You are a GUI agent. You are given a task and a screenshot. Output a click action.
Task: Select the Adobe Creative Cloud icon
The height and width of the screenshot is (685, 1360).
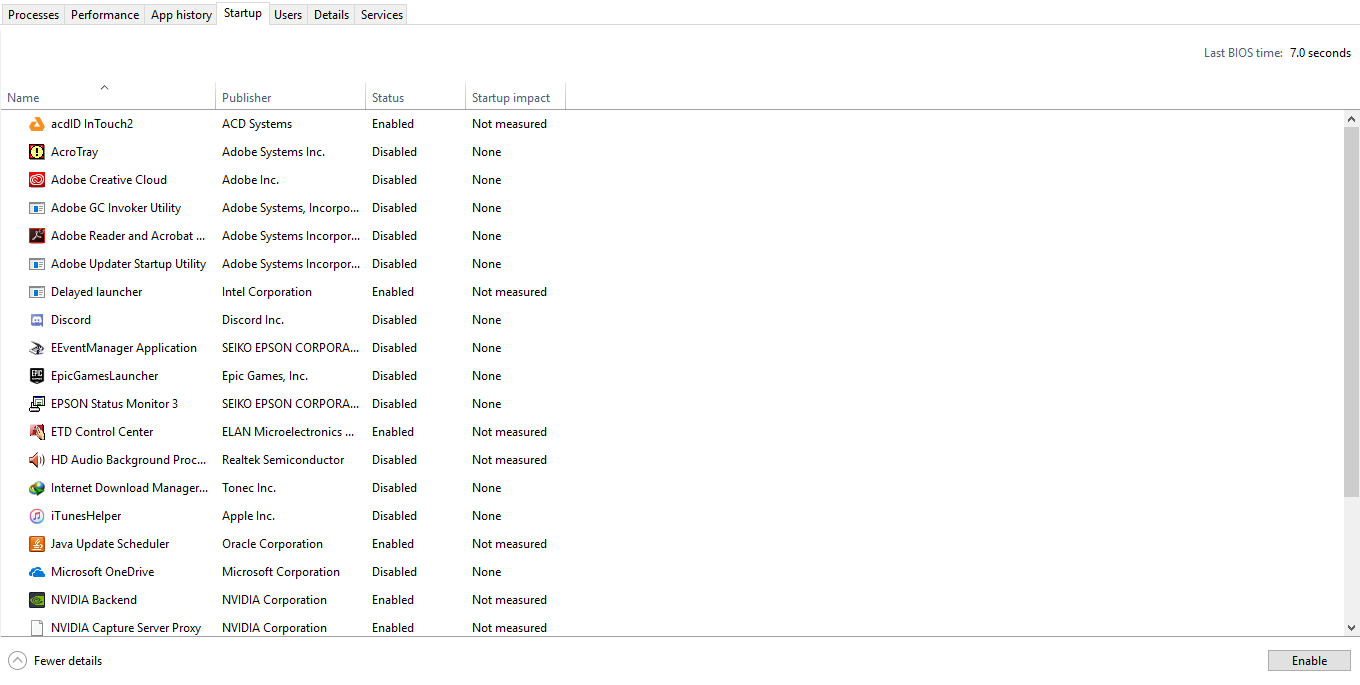37,180
